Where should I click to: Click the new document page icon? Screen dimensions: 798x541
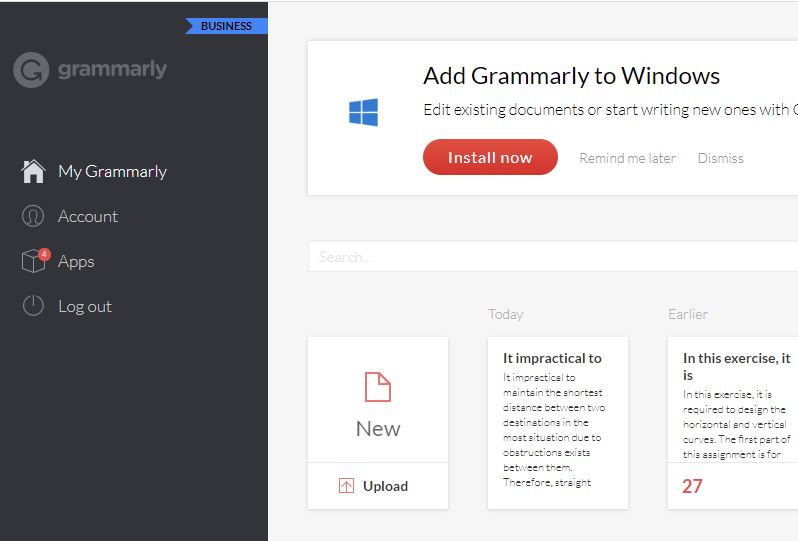(x=378, y=387)
